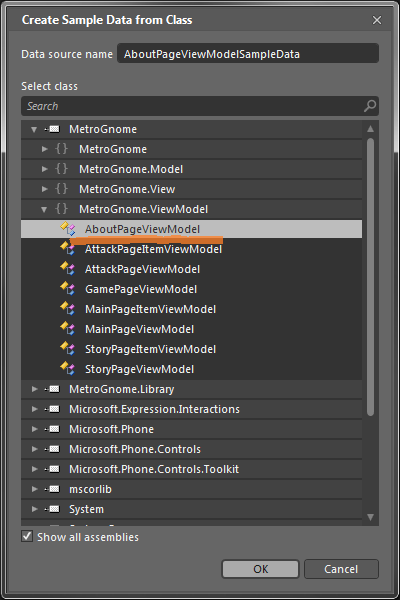Click the class icon beside StoryPageViewModel
This screenshot has height=600, width=400.
(68, 368)
